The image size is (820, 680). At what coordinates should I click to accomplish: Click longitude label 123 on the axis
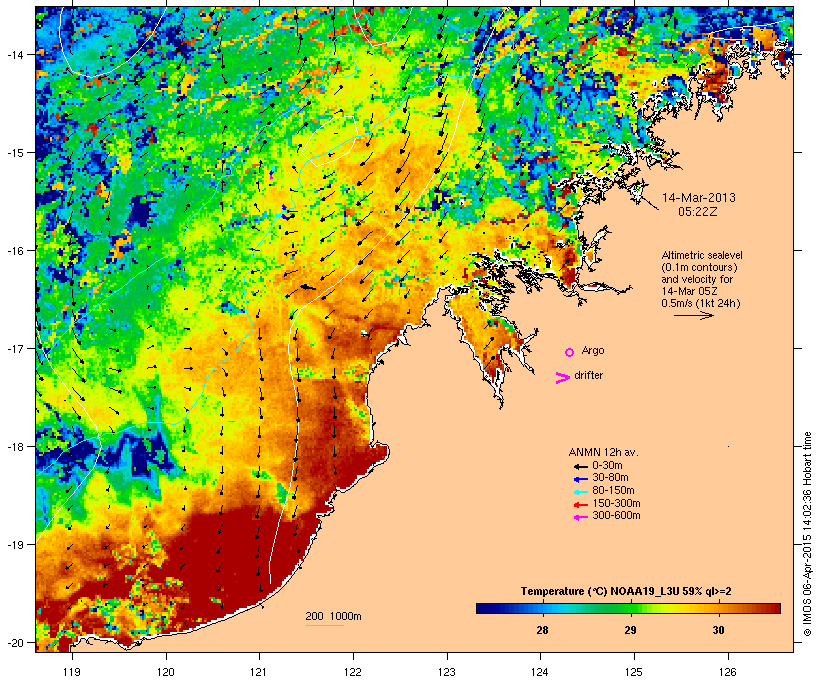click(447, 672)
